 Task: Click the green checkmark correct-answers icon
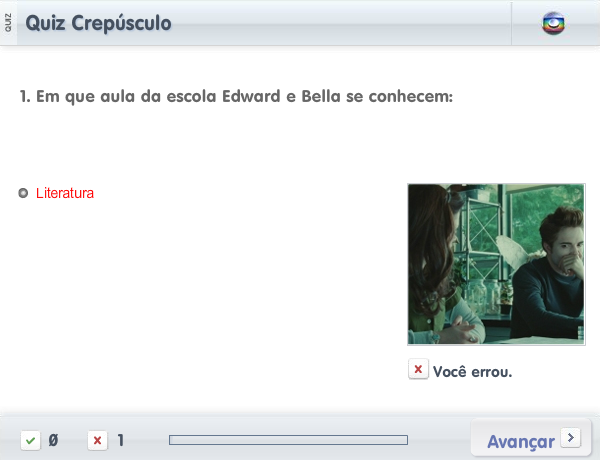[x=31, y=440]
